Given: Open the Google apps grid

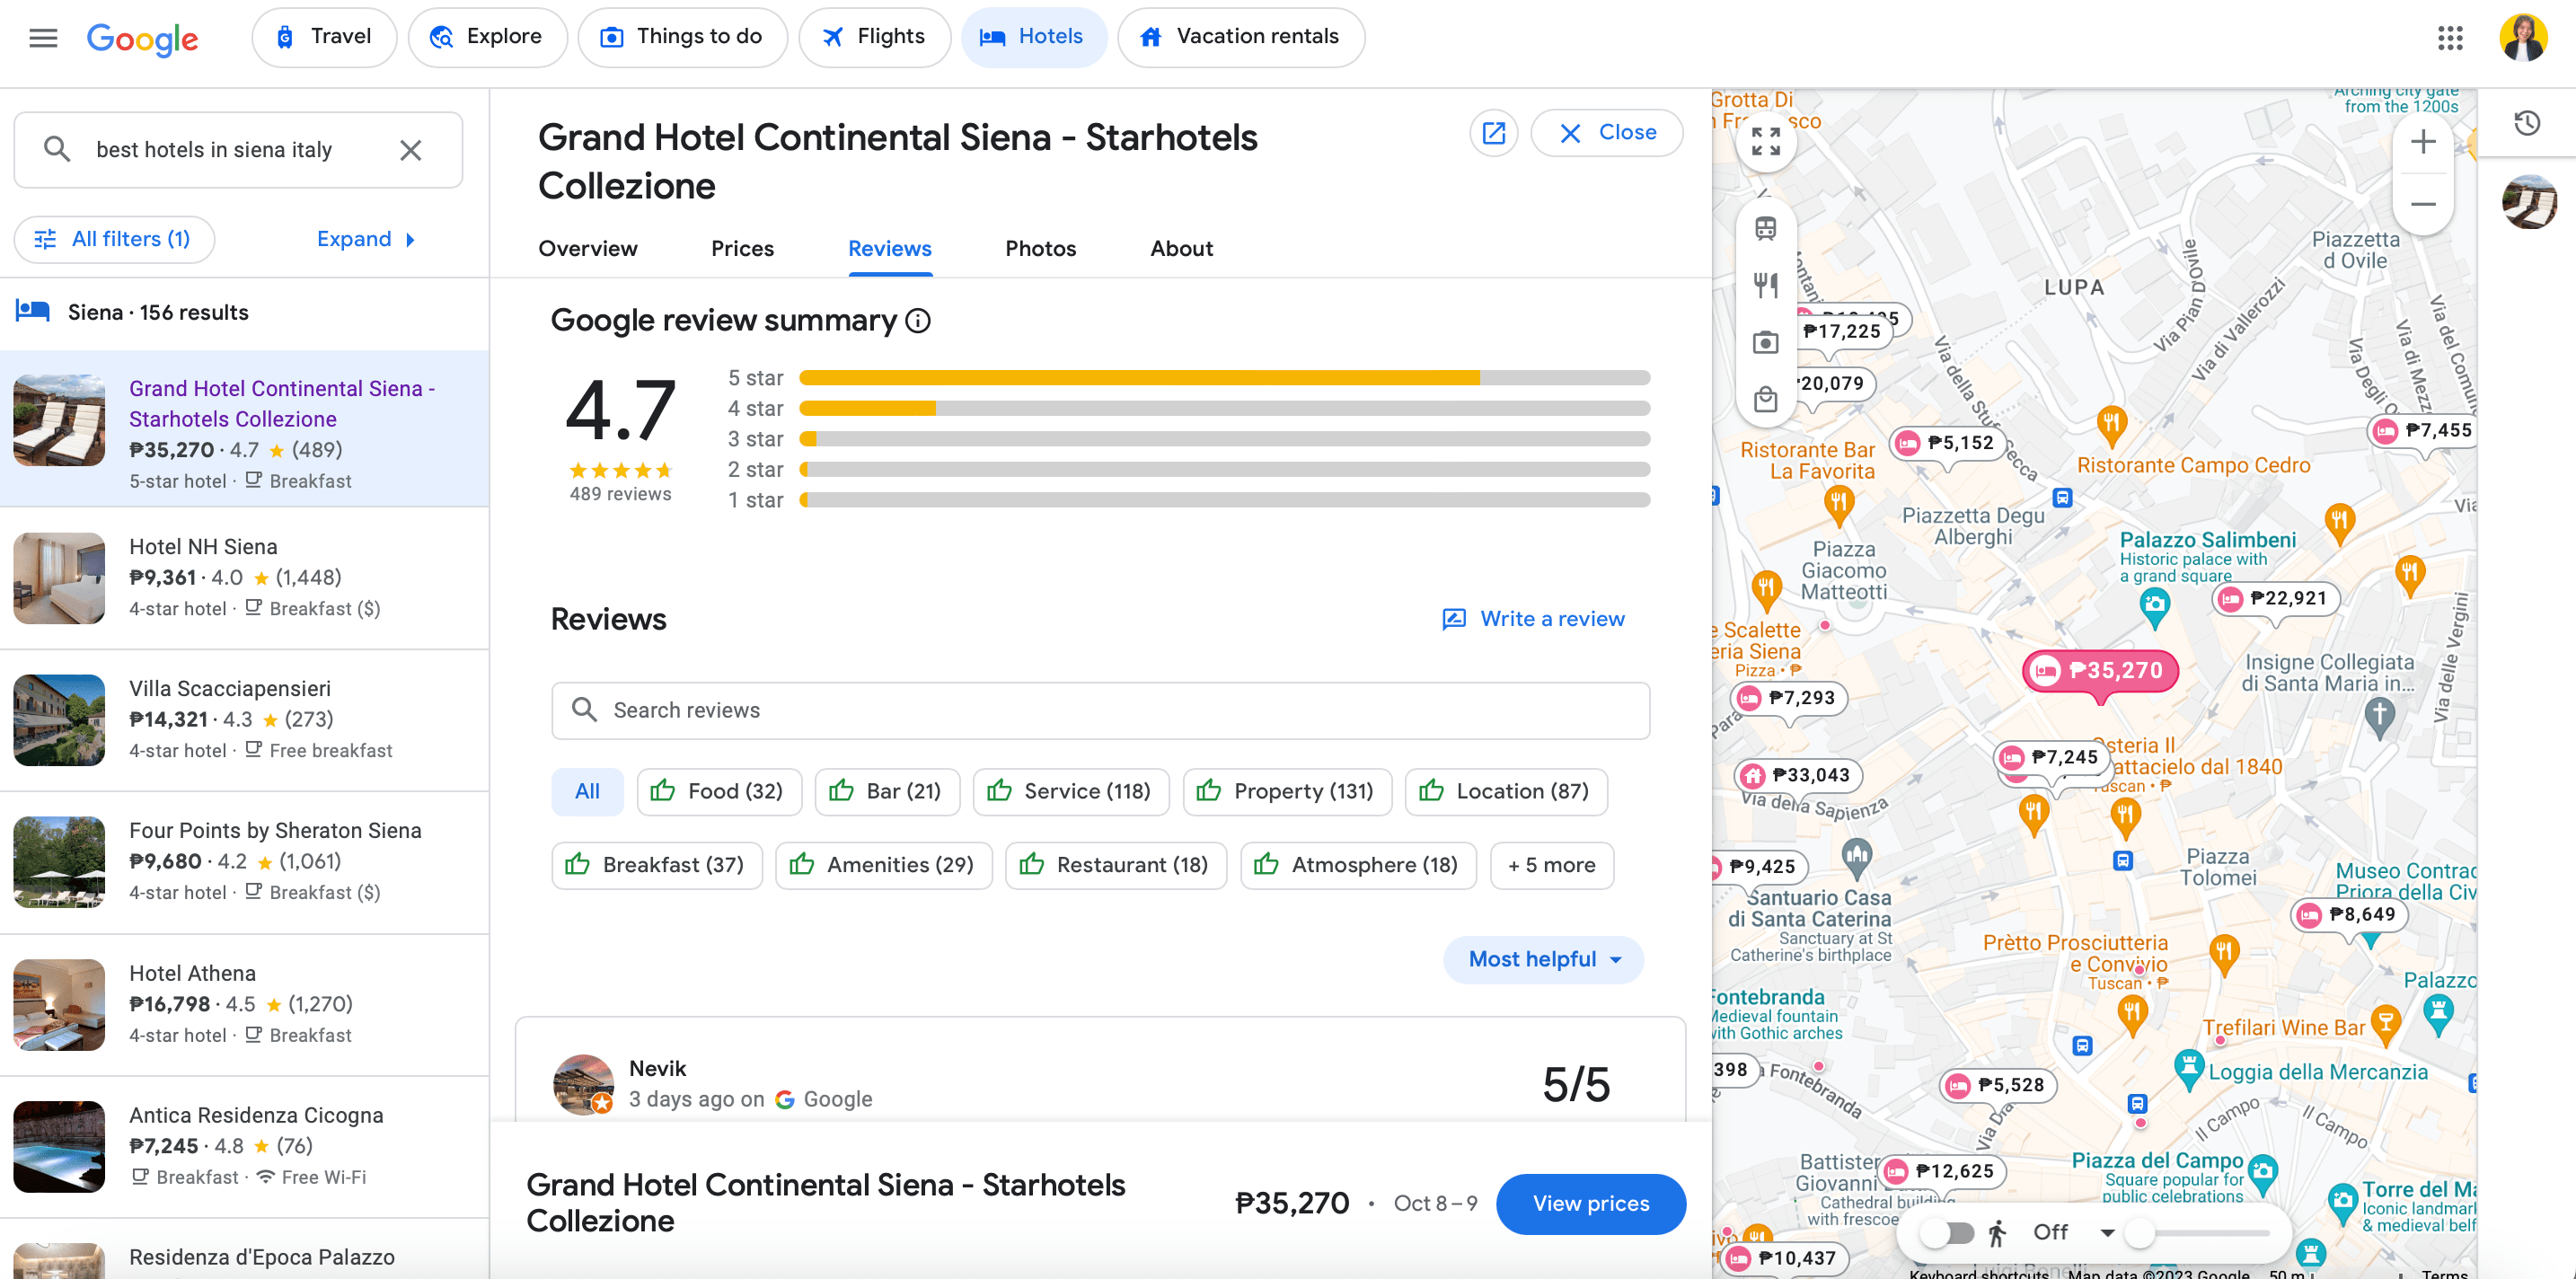Looking at the screenshot, I should (x=2449, y=38).
